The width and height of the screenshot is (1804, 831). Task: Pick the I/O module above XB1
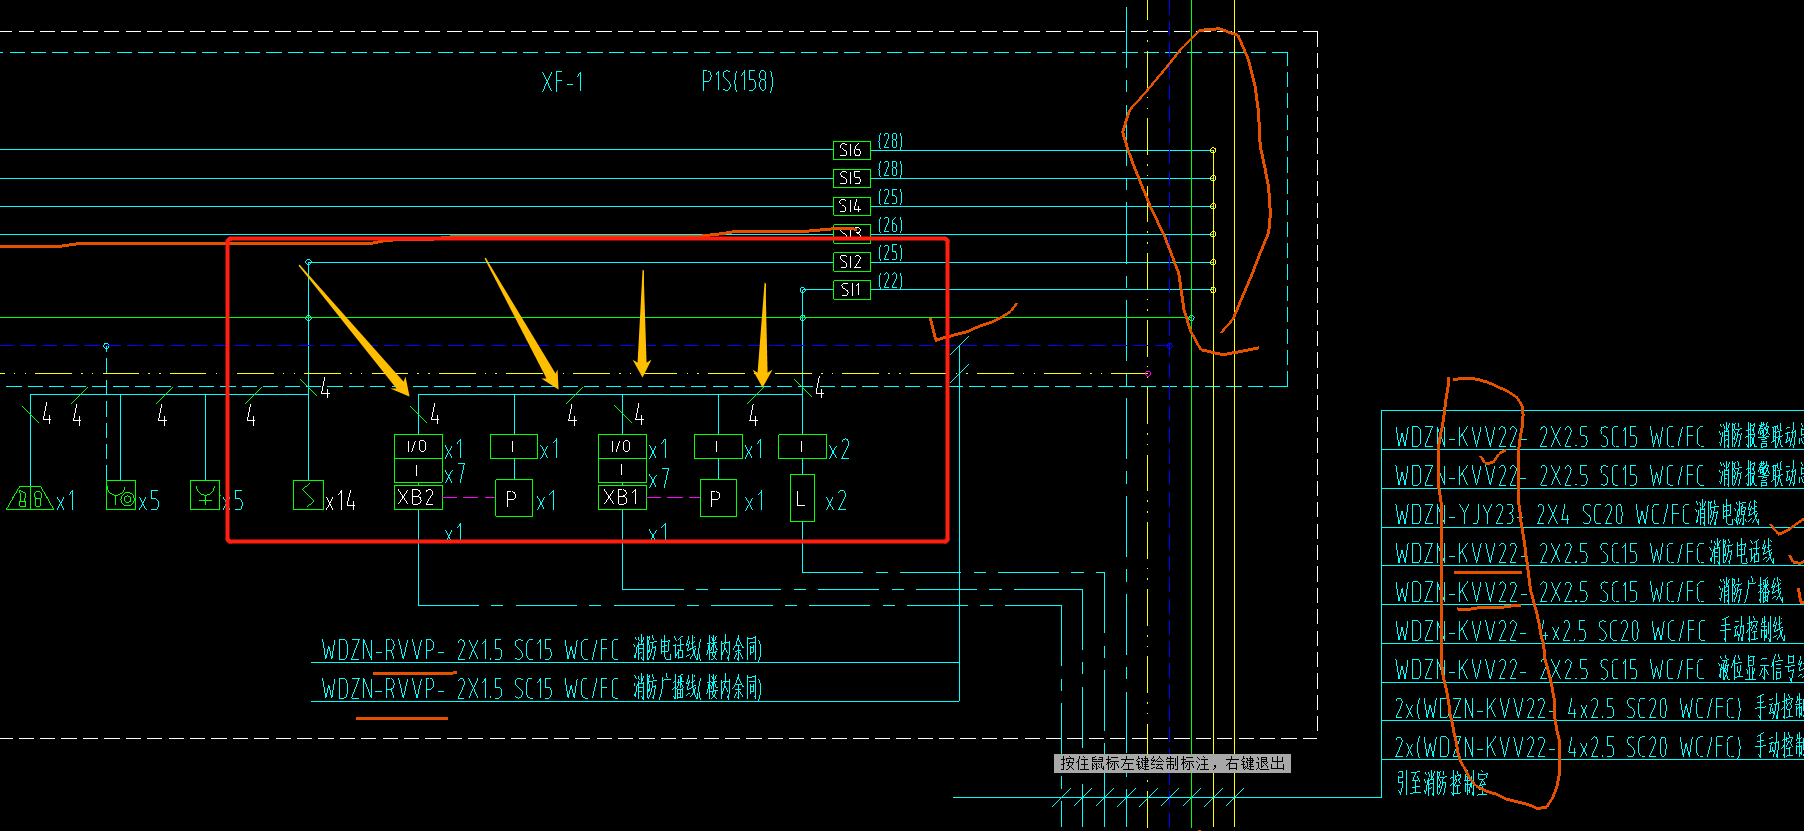click(x=622, y=446)
